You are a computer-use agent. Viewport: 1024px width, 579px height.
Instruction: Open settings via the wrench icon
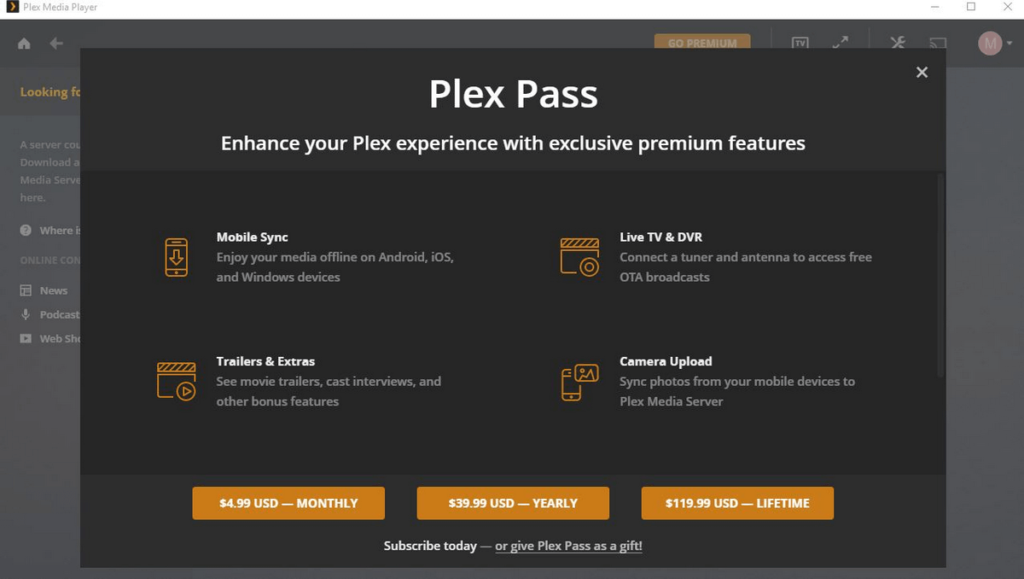(897, 43)
